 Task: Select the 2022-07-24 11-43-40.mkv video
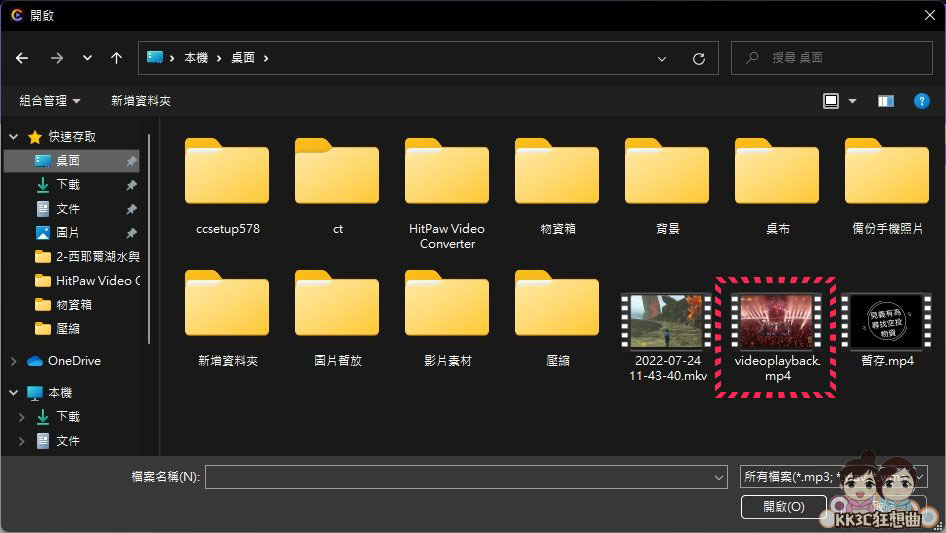click(667, 337)
